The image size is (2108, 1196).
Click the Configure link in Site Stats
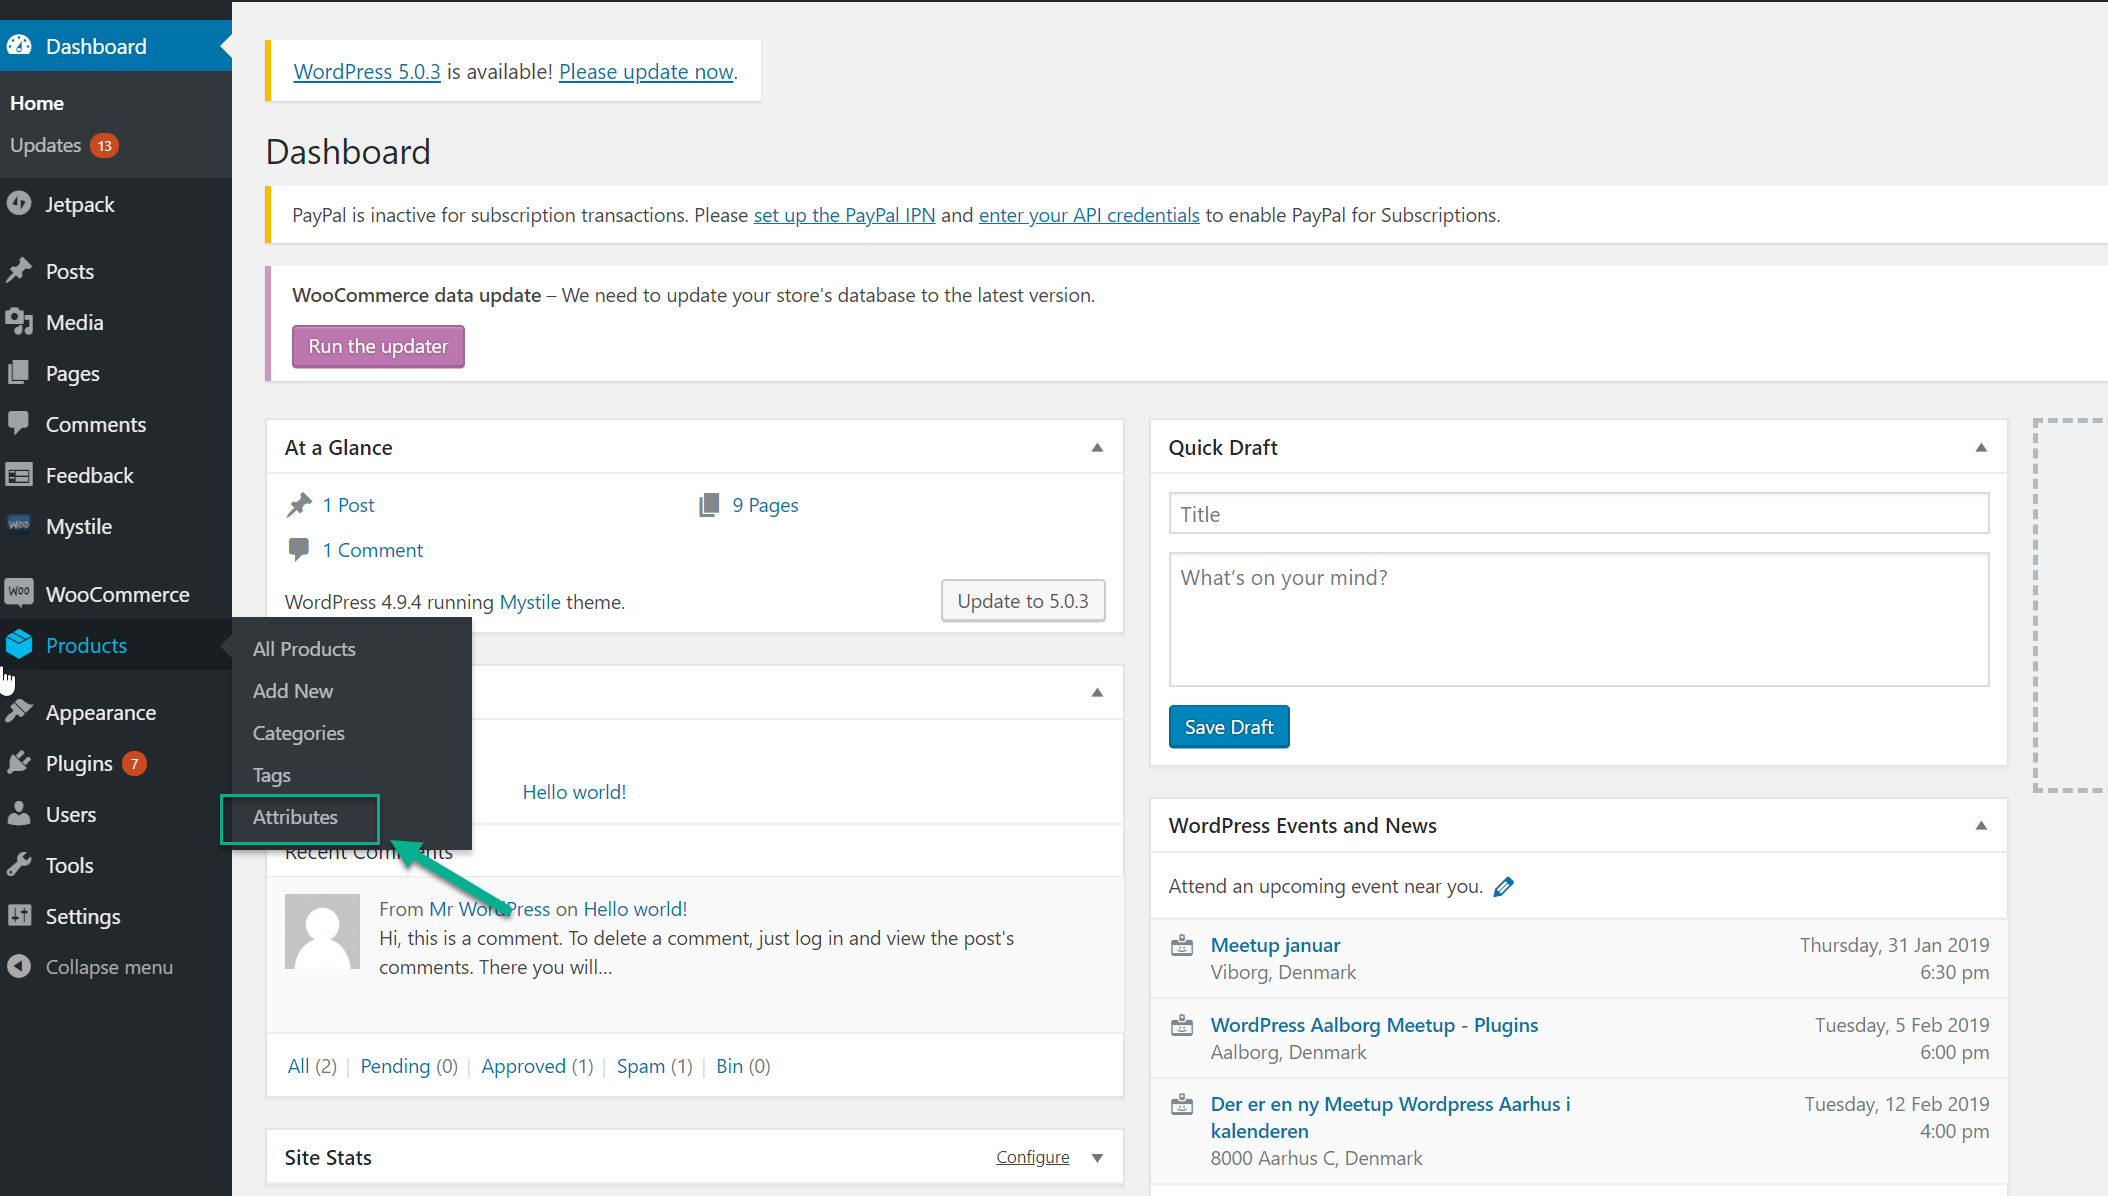1033,1157
